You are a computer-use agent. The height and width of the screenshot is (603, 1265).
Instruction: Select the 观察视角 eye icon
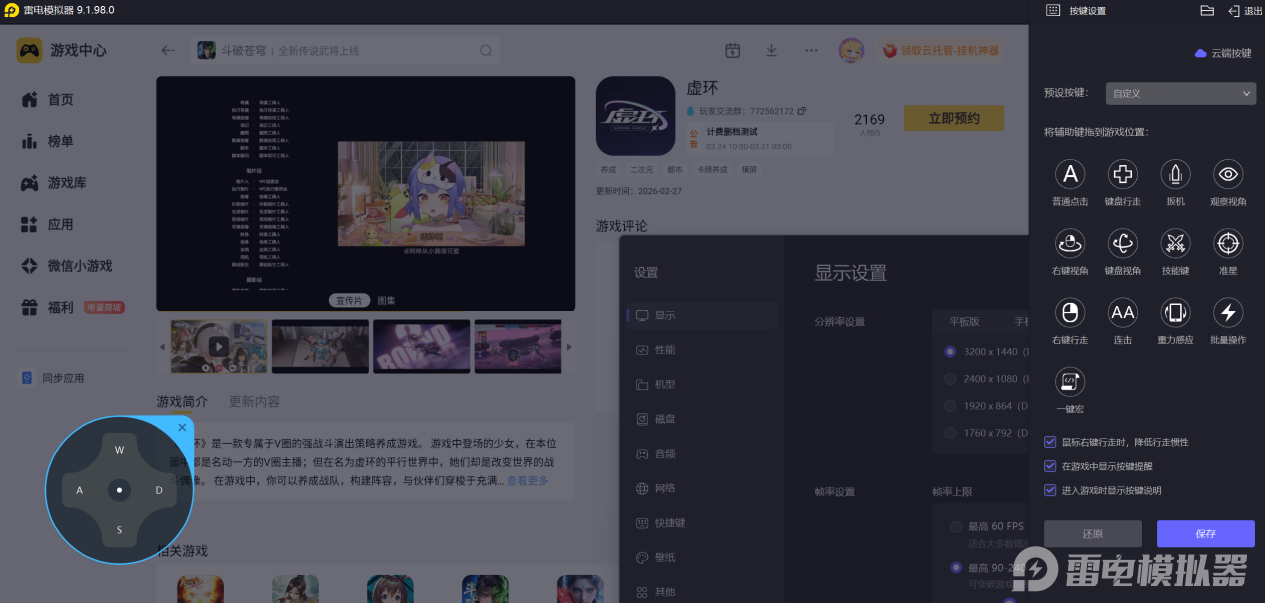coord(1228,175)
